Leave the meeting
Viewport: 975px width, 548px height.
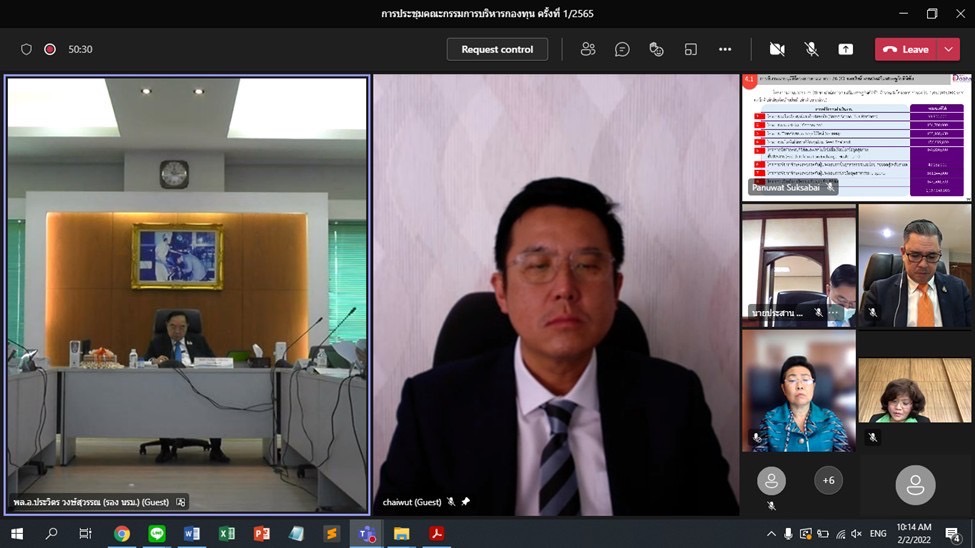(x=906, y=49)
